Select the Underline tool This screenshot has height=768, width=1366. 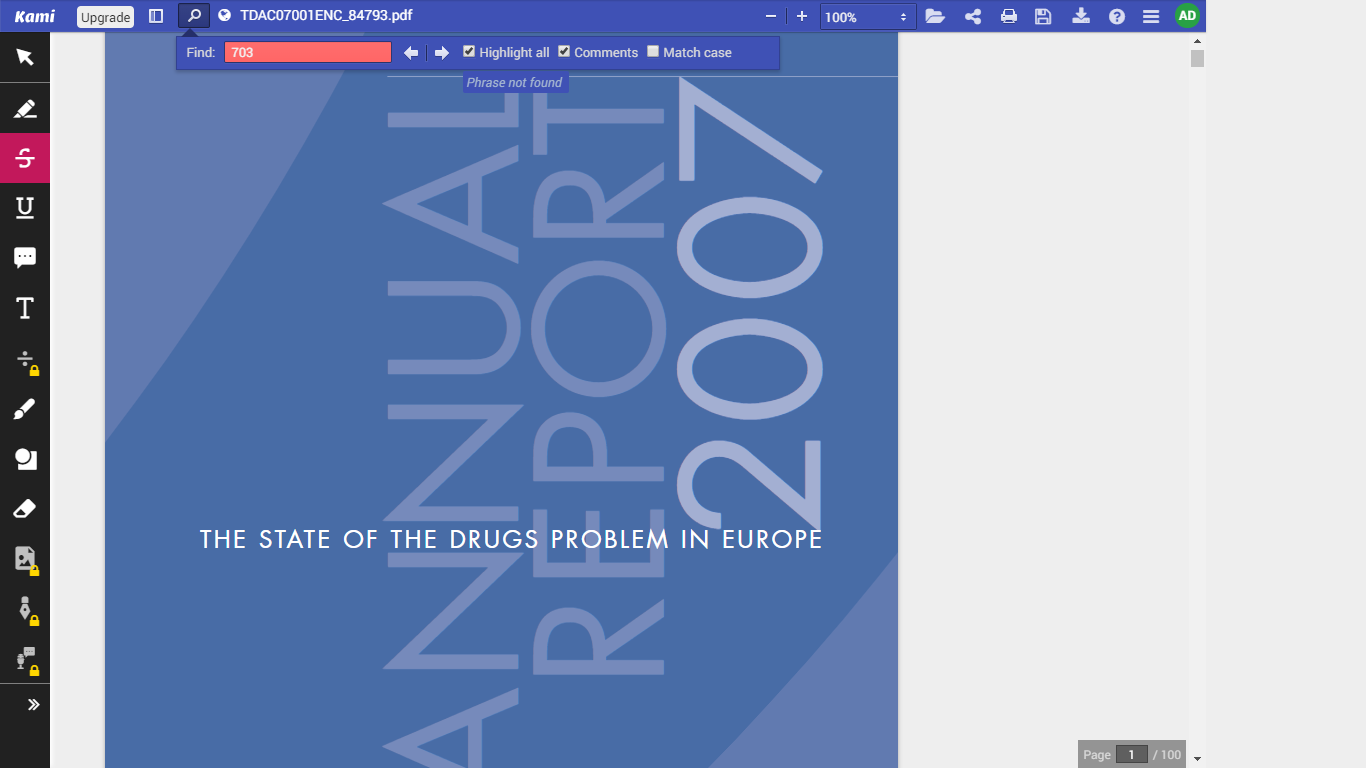[25, 208]
